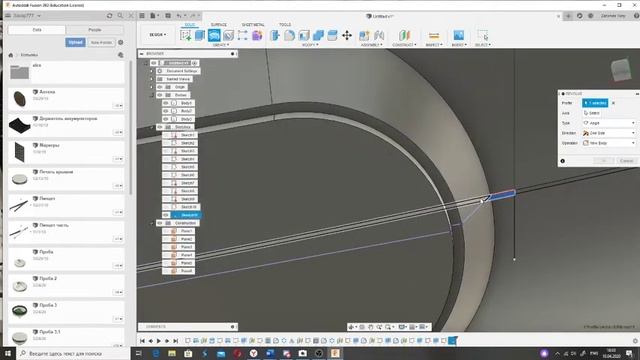Click the New Folder button
Screen dimensions: 640x360
[x=101, y=42]
